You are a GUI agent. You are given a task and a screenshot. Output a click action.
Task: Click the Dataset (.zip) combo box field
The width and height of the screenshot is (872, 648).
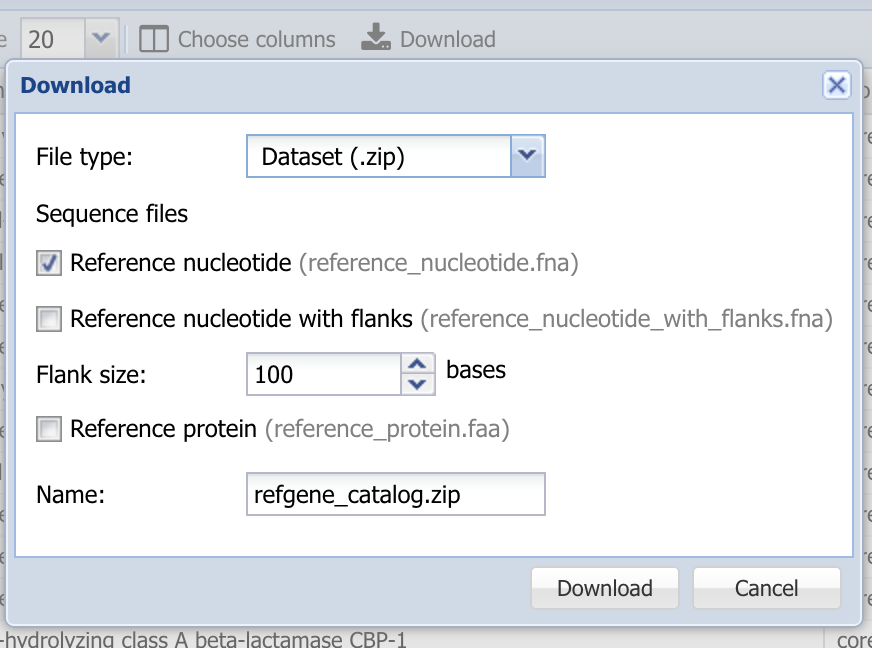pyautogui.click(x=379, y=156)
